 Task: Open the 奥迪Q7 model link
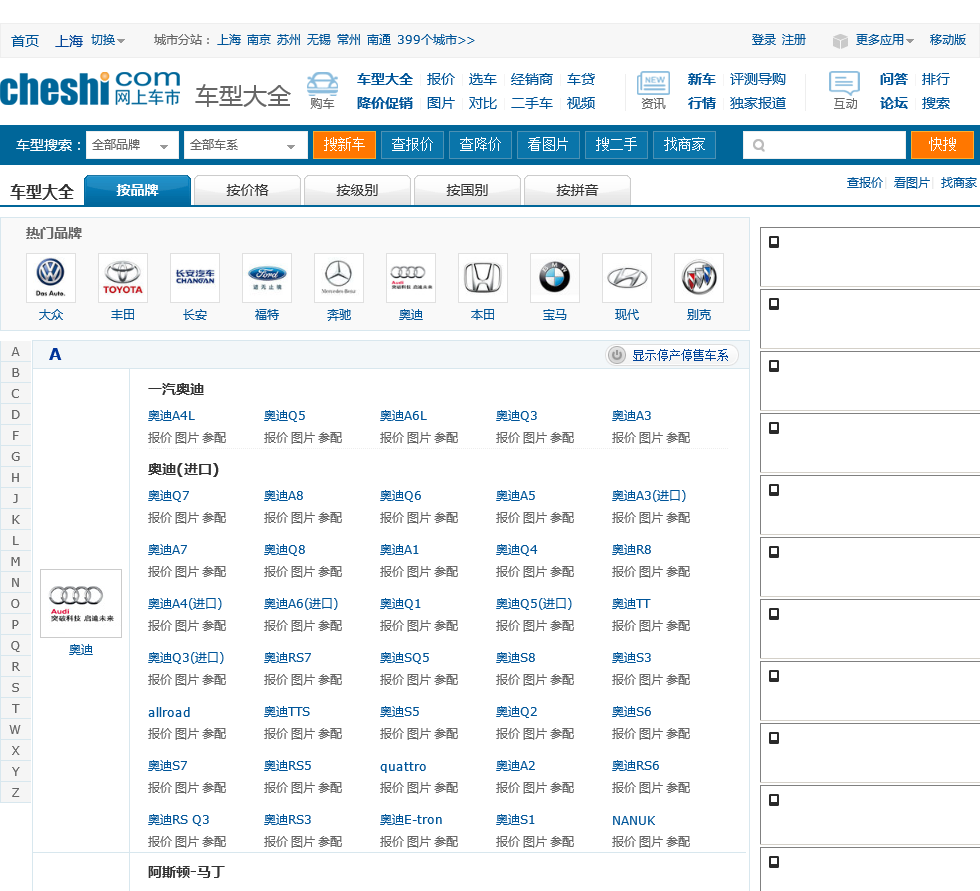pos(169,496)
